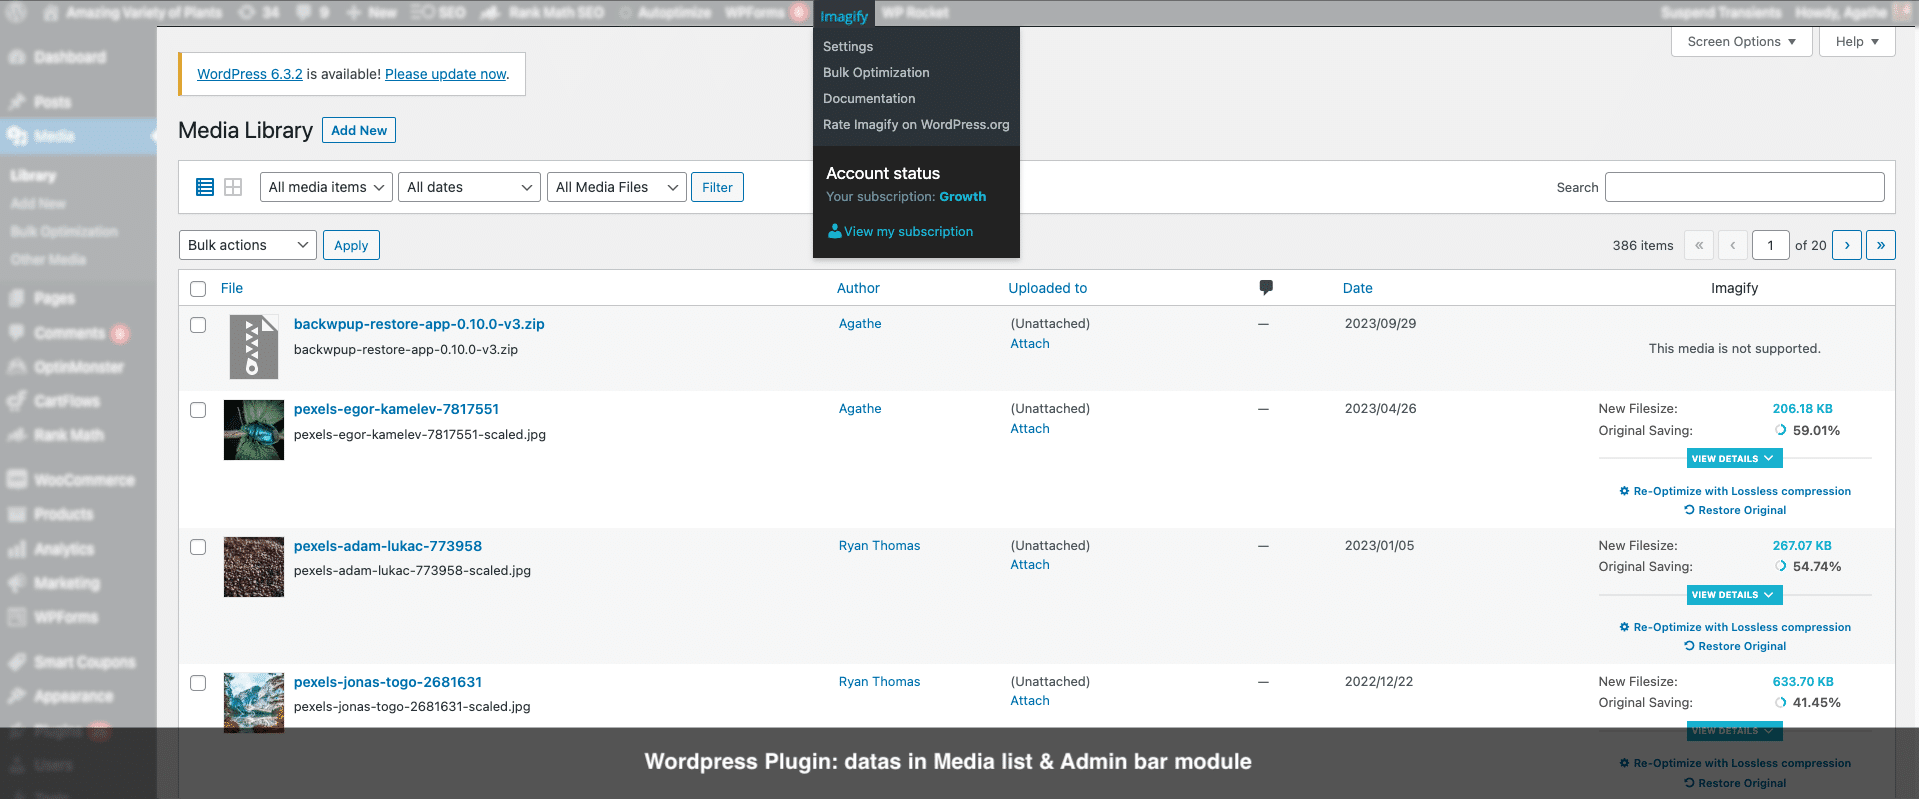Viewport: 1919px width, 799px height.
Task: Open Imagify Settings menu entry
Action: [x=848, y=46]
